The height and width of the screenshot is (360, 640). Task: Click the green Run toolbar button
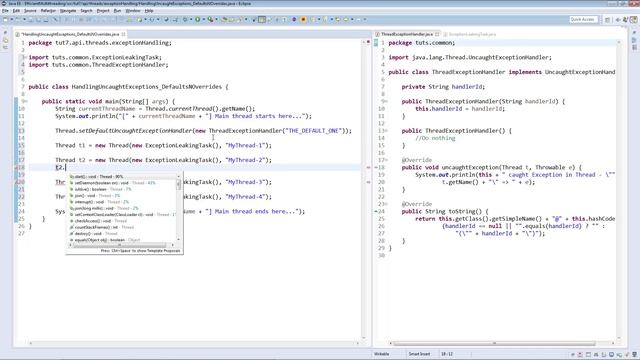[x=198, y=19]
